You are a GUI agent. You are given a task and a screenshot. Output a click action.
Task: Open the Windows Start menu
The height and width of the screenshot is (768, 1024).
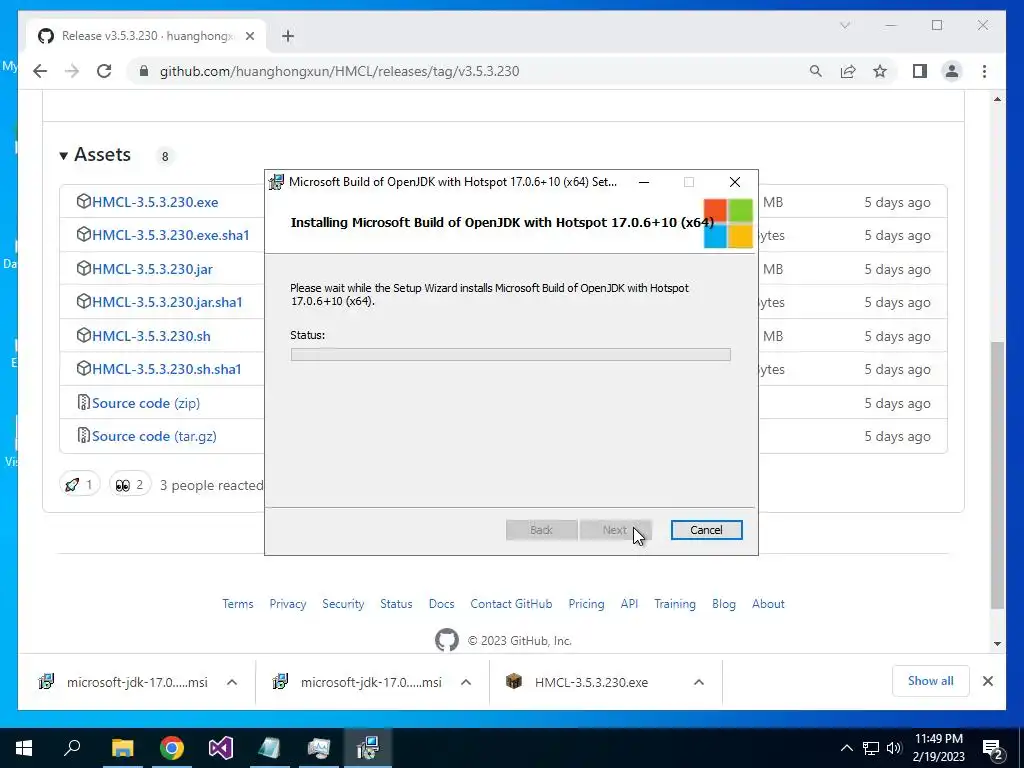pyautogui.click(x=24, y=748)
